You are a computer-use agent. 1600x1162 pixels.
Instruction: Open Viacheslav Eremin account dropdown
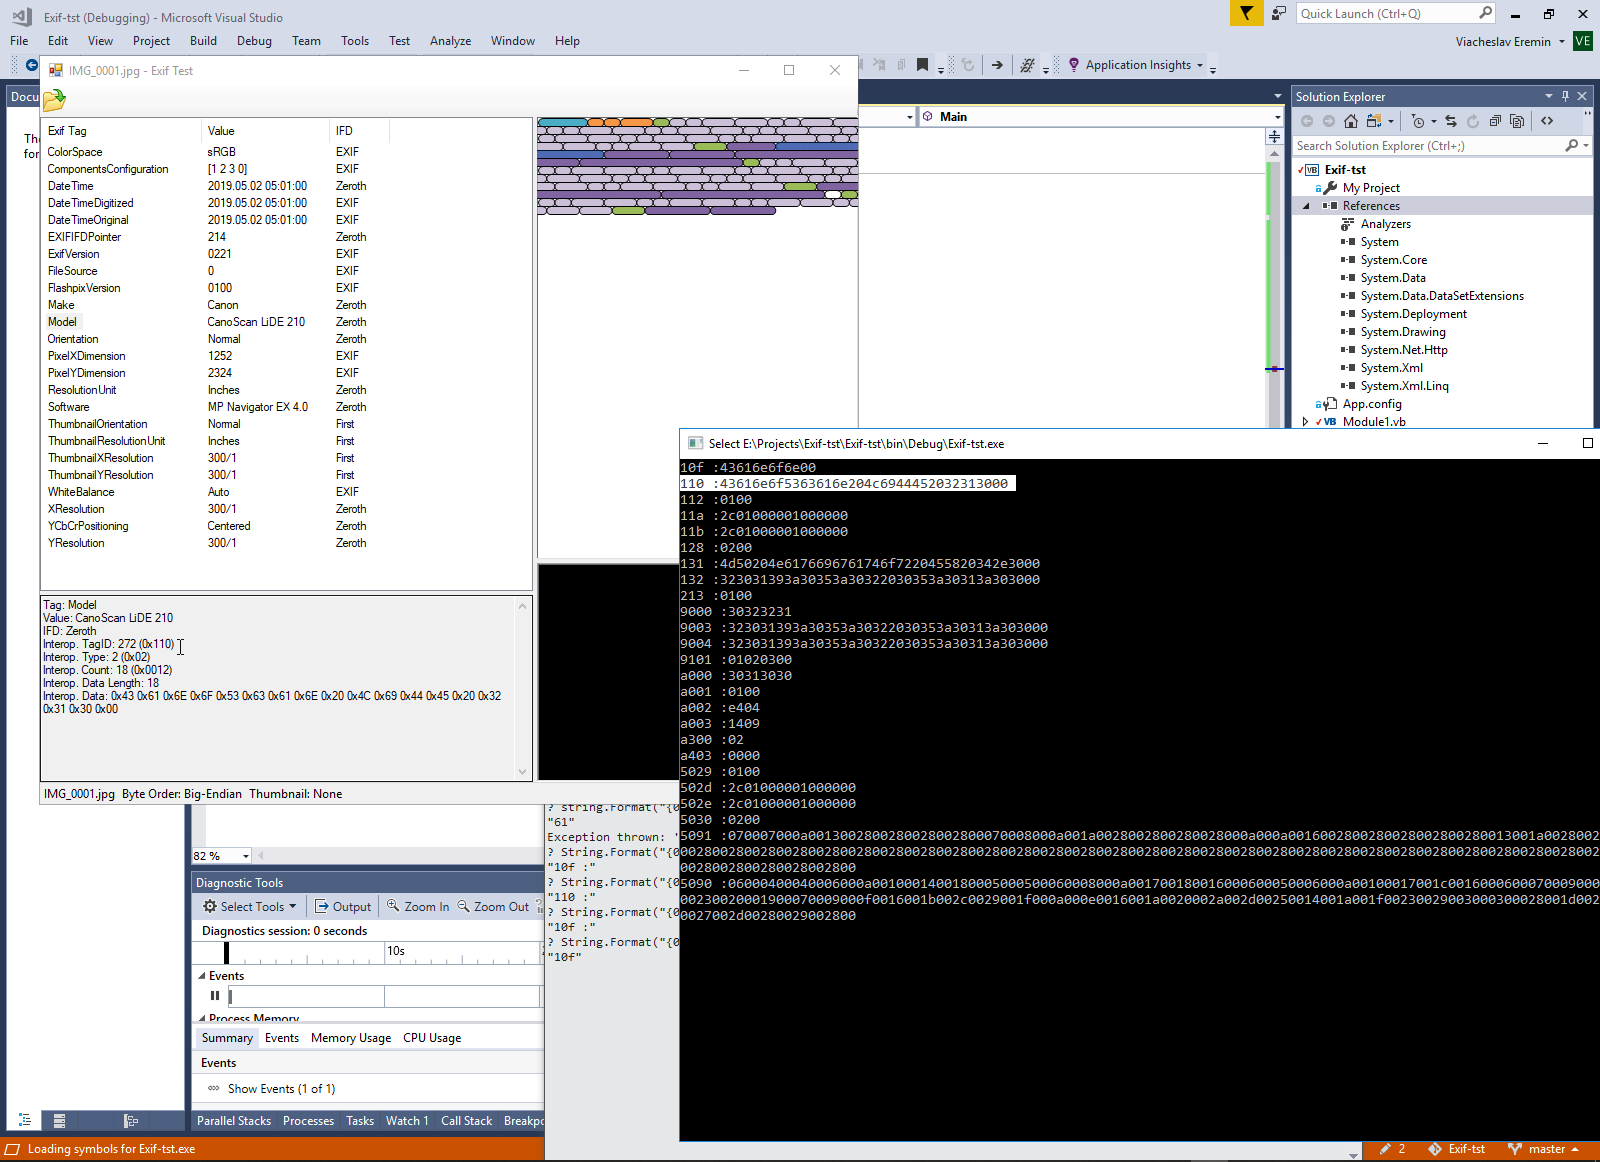click(x=1561, y=42)
